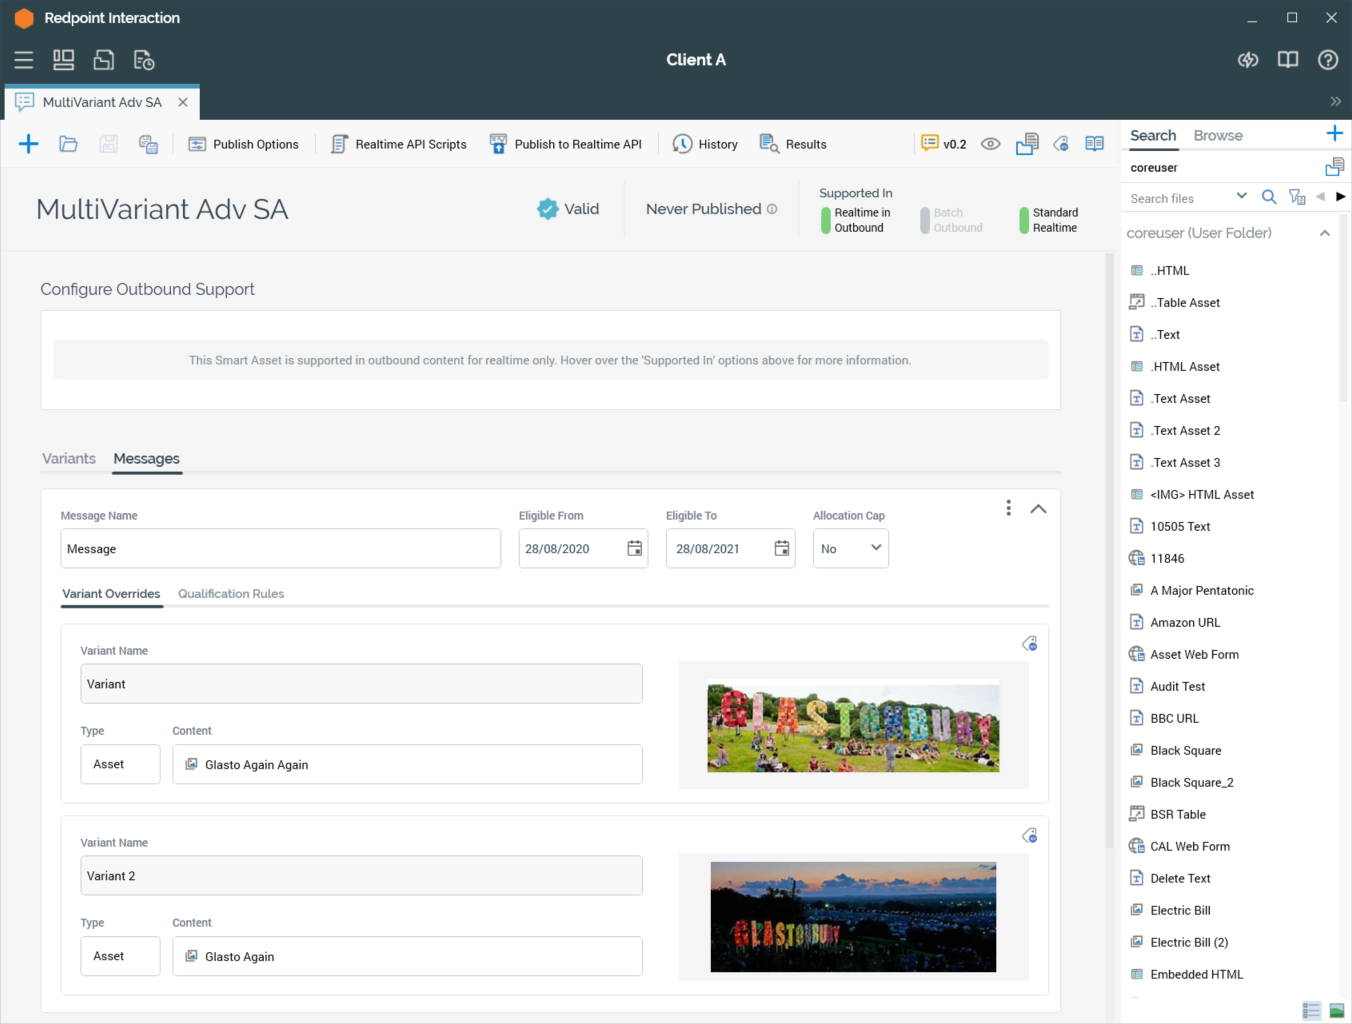Viewport: 1352px width, 1024px height.
Task: Collapse the coreuser User Folder section
Action: click(1324, 233)
